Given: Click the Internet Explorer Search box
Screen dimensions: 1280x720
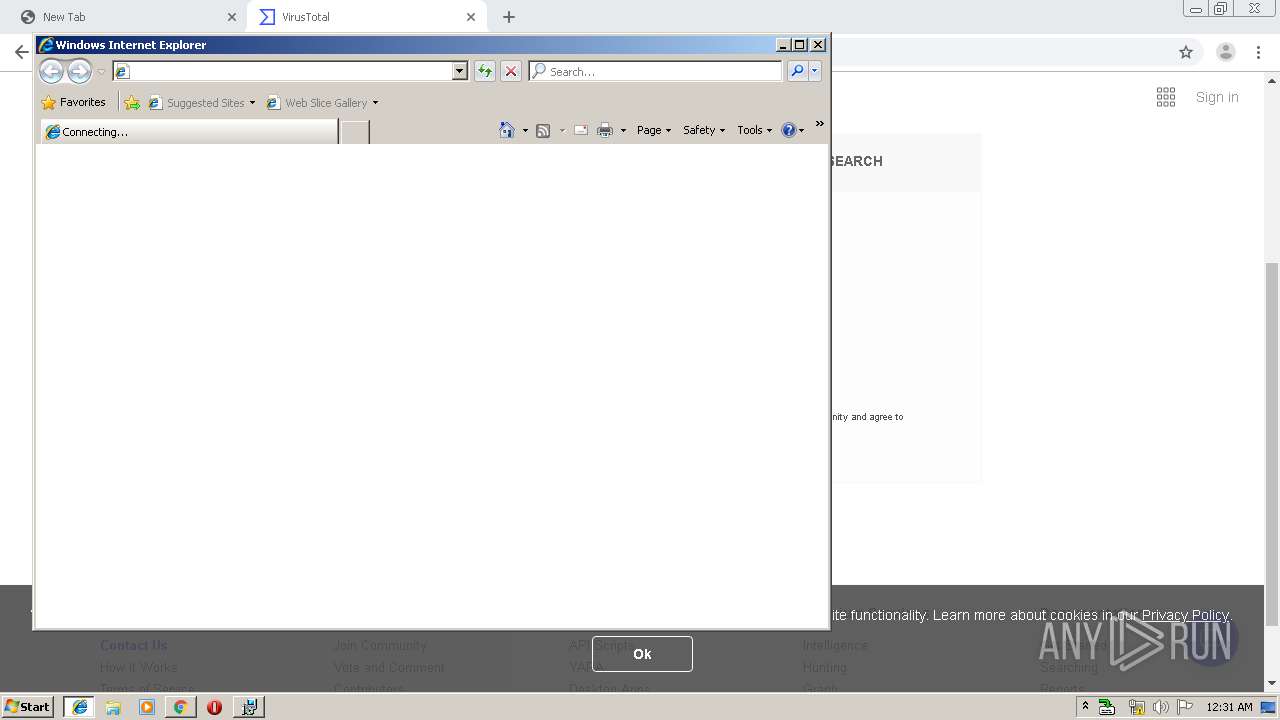Looking at the screenshot, I should point(655,71).
